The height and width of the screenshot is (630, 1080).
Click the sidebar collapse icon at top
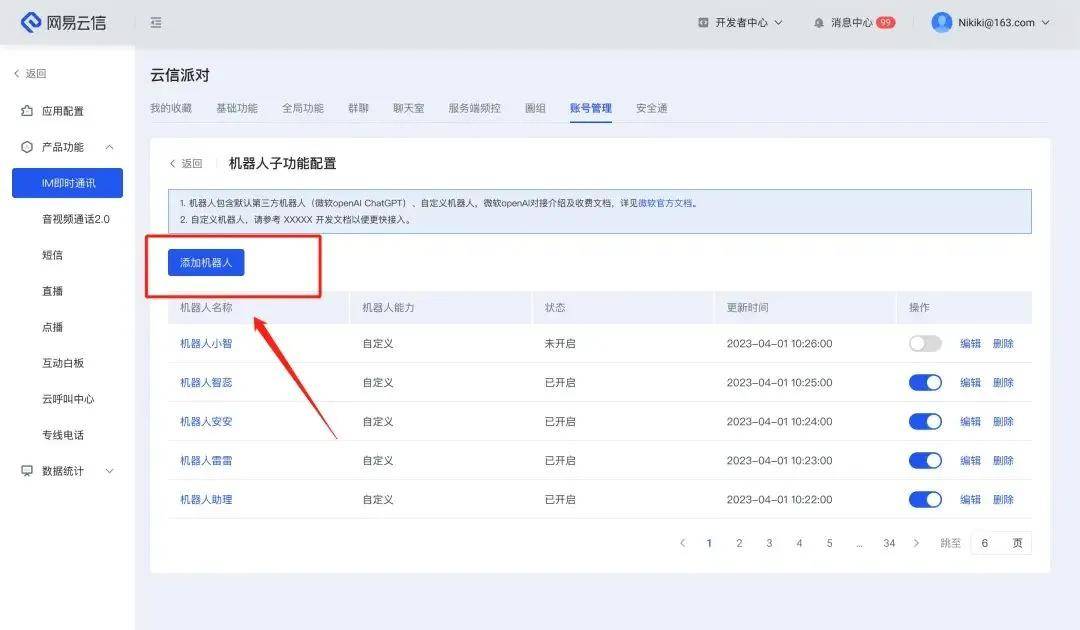coord(155,21)
